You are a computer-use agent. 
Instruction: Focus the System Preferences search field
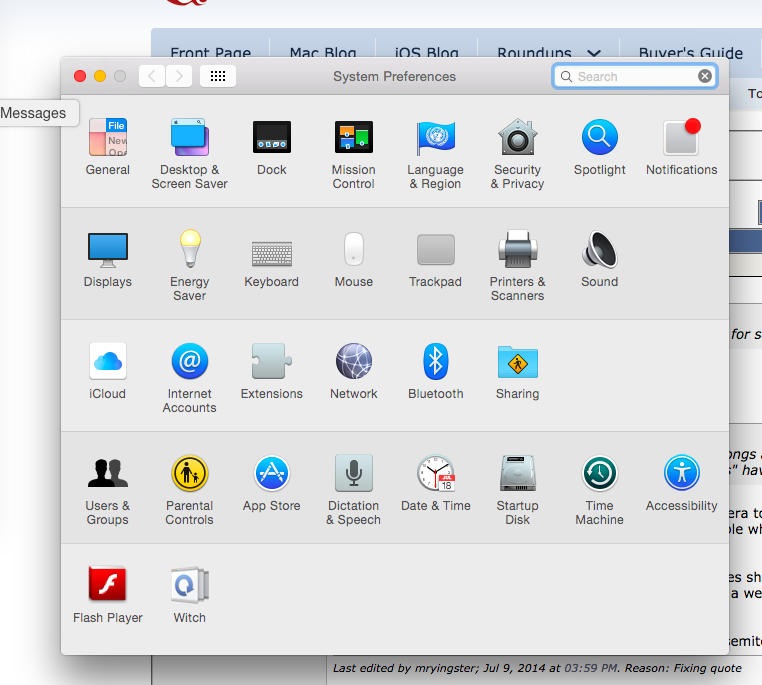click(x=634, y=76)
